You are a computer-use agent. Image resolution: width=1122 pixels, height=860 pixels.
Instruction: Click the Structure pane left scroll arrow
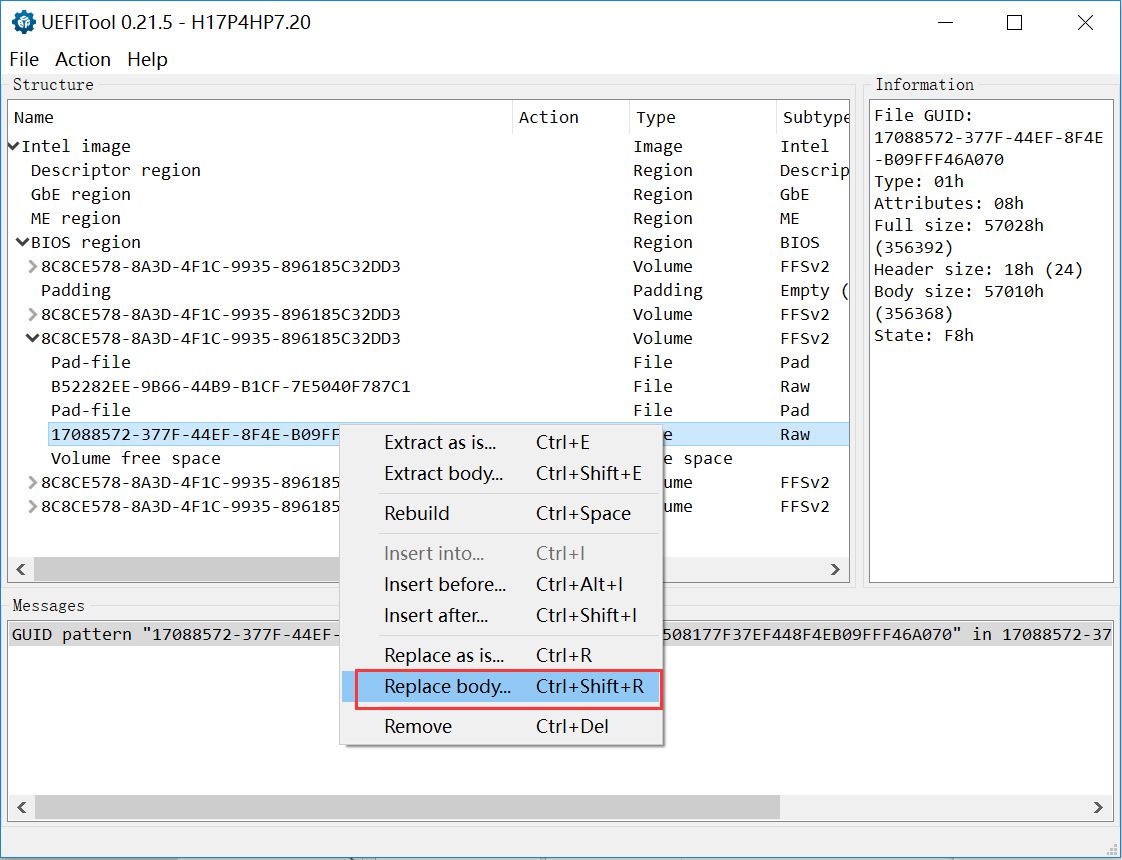[21, 570]
